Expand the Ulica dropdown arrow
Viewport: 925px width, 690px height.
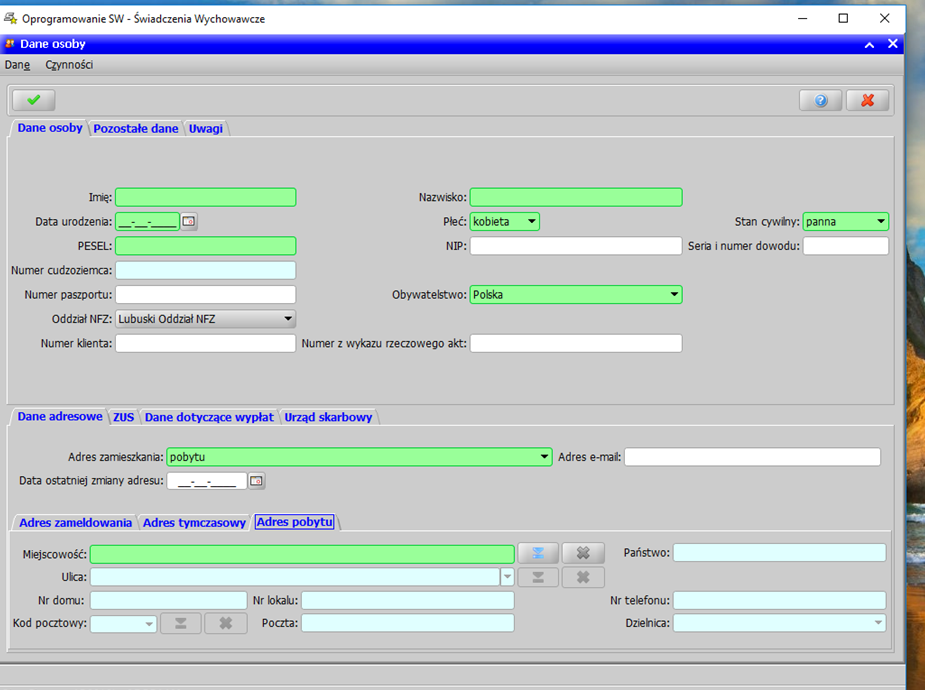[507, 577]
